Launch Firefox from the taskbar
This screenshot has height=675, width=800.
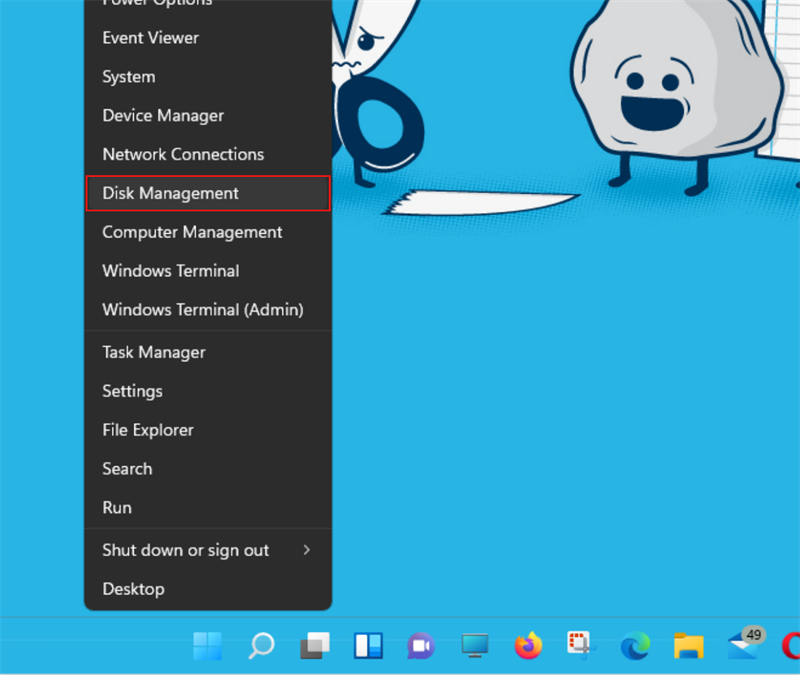click(x=528, y=648)
